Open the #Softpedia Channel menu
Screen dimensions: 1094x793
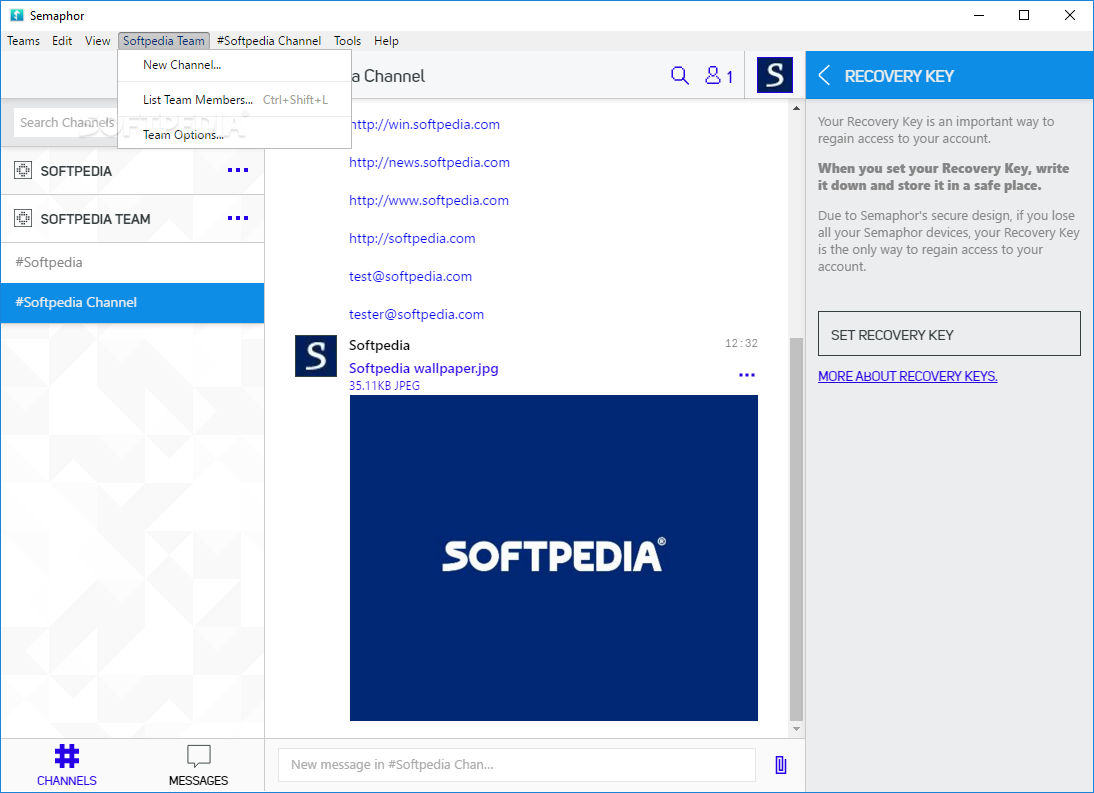tap(269, 40)
